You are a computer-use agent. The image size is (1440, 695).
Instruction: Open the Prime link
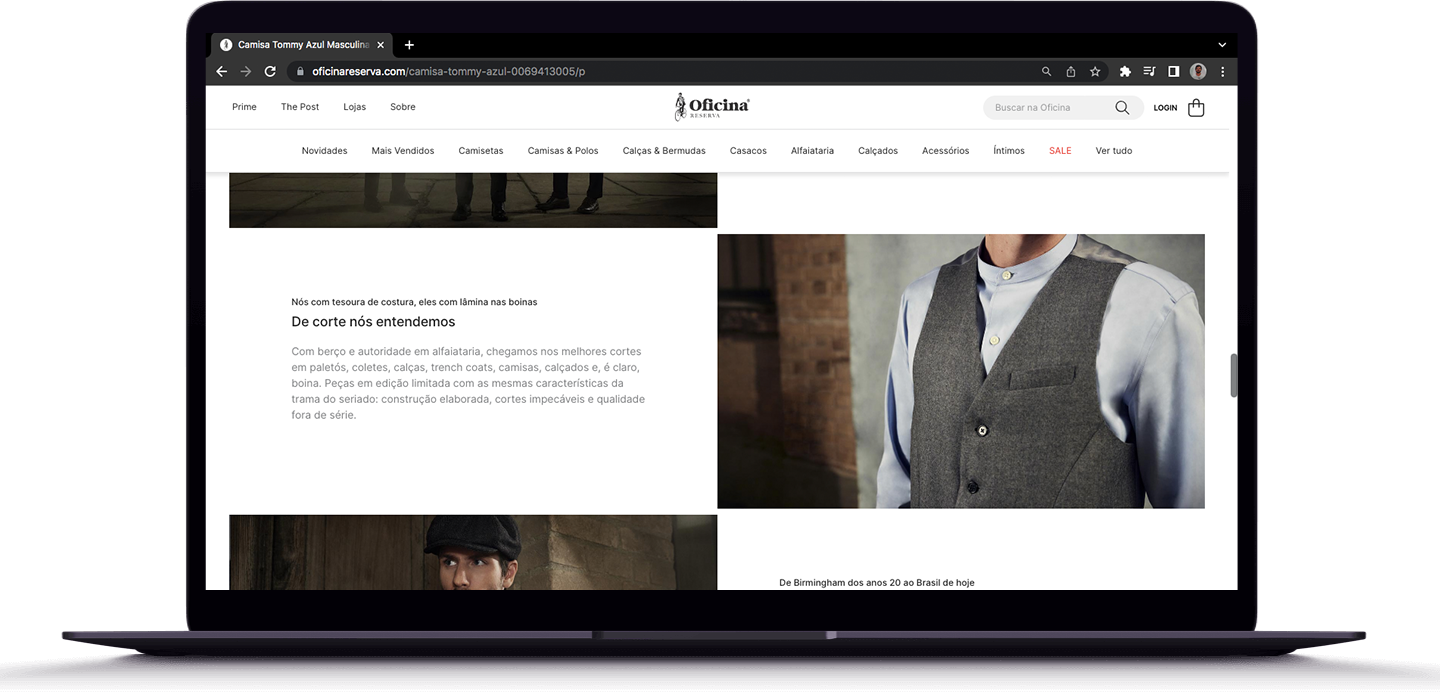pyautogui.click(x=244, y=107)
